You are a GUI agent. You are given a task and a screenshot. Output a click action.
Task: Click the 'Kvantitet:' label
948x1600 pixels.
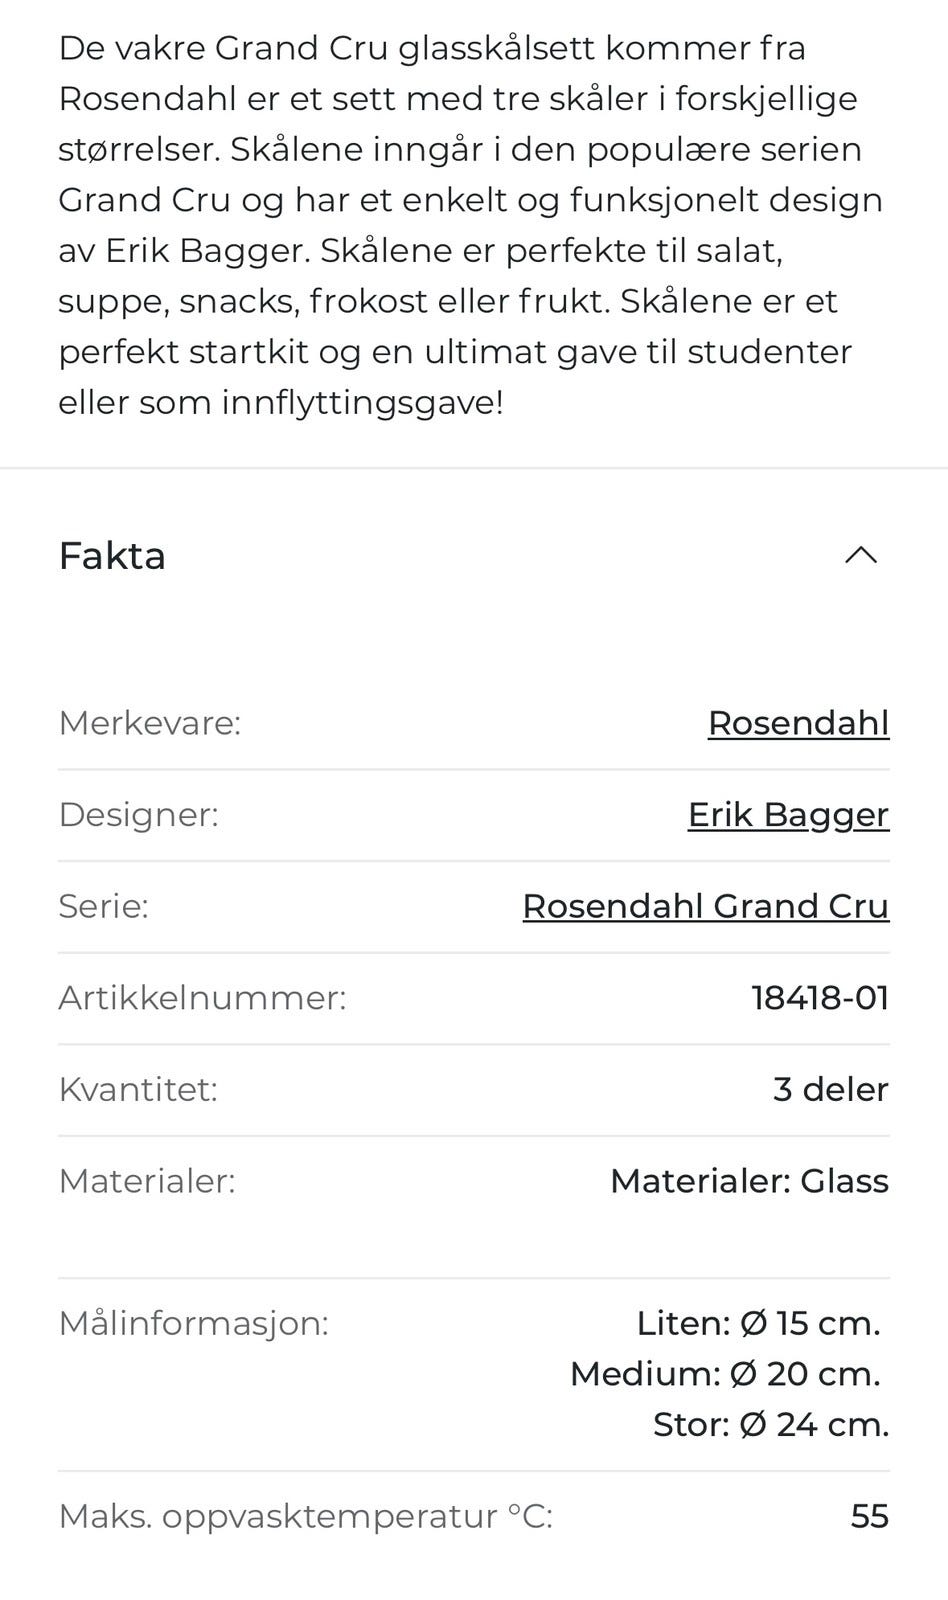[x=138, y=1089]
